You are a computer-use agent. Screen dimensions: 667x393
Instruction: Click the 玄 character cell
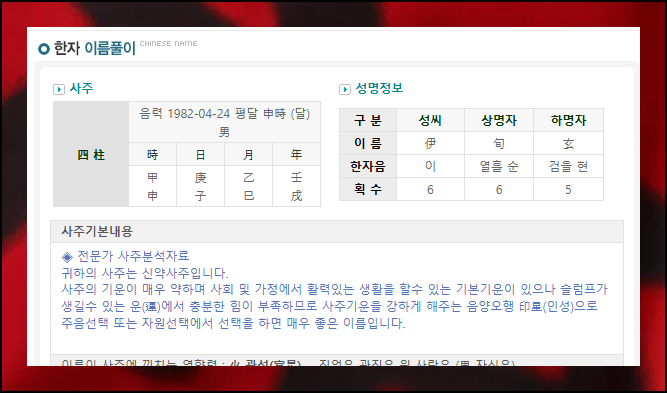click(x=568, y=143)
